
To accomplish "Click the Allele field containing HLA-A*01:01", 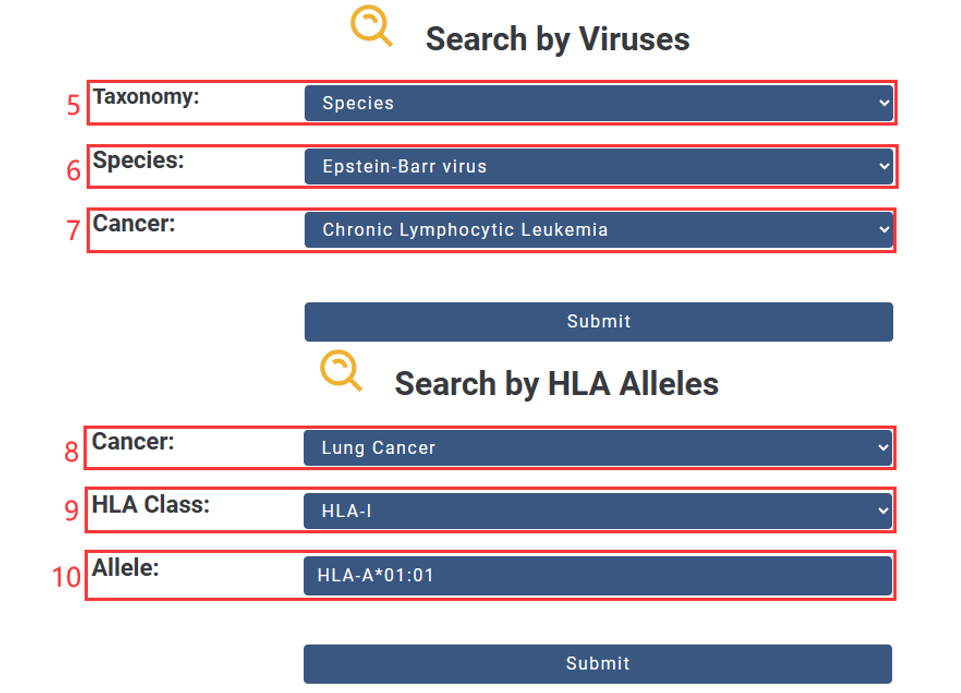I will pos(598,575).
